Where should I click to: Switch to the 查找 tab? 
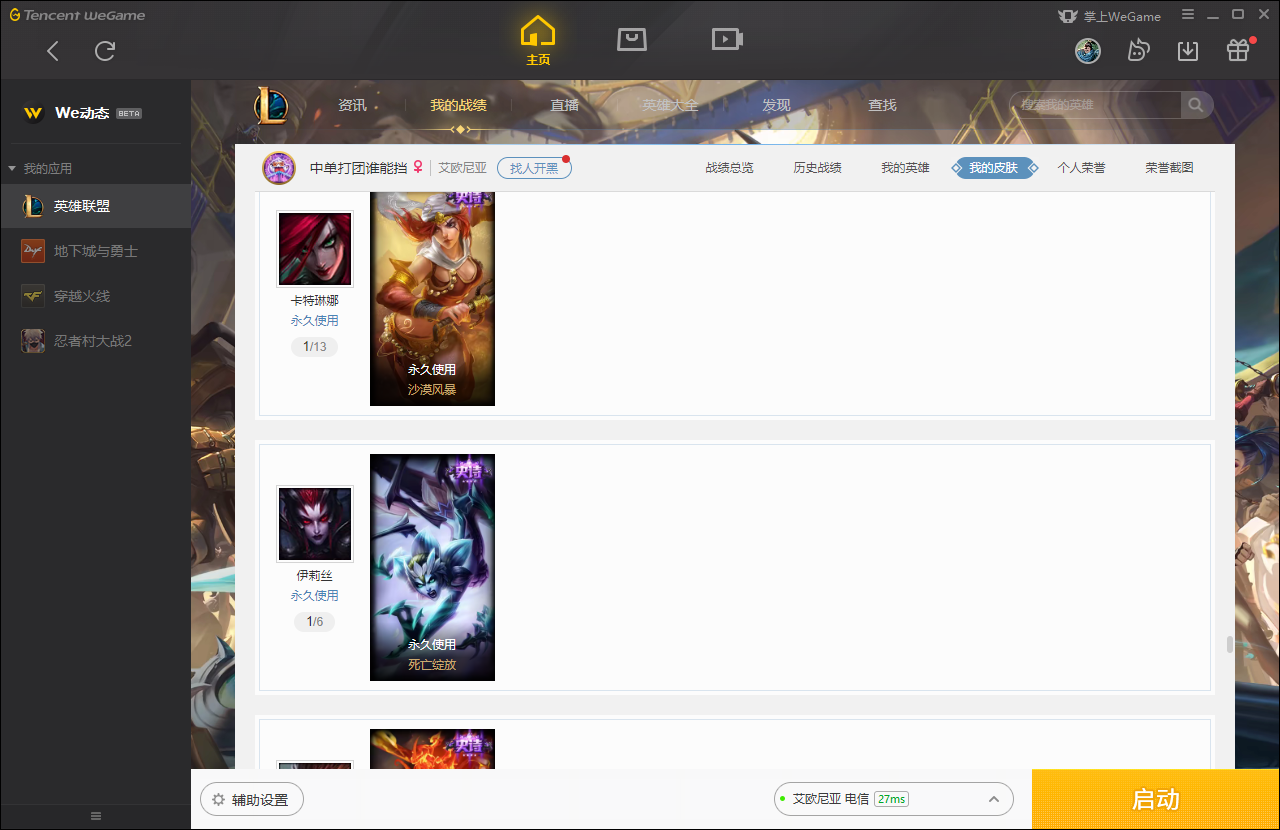[882, 105]
